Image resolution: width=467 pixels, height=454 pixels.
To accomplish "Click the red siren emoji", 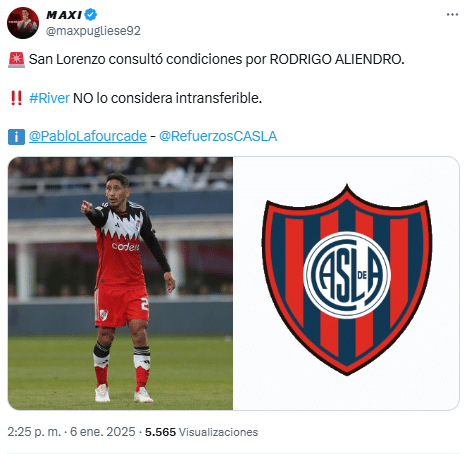I will point(16,60).
